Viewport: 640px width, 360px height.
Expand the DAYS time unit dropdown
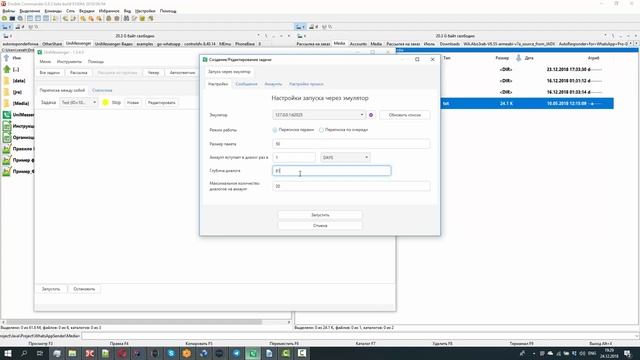tap(366, 158)
